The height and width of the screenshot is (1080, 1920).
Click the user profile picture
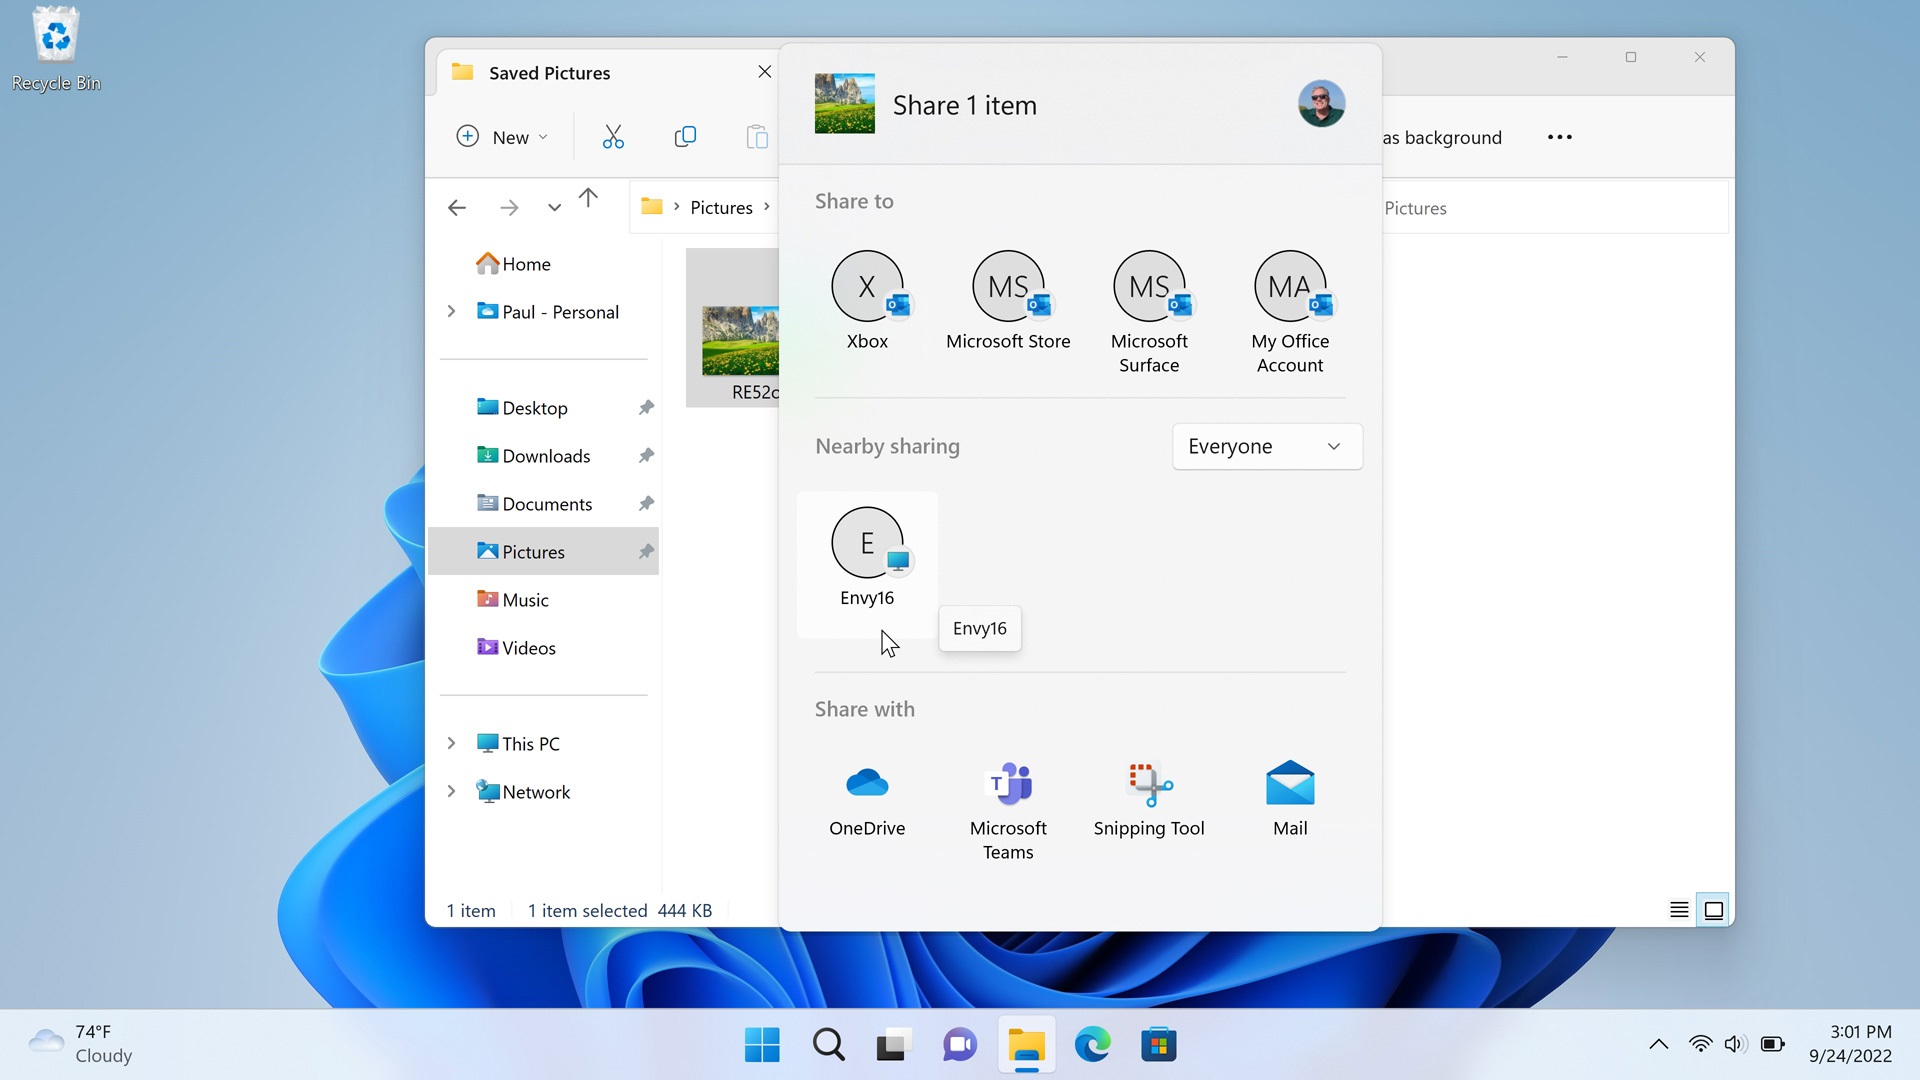point(1321,104)
